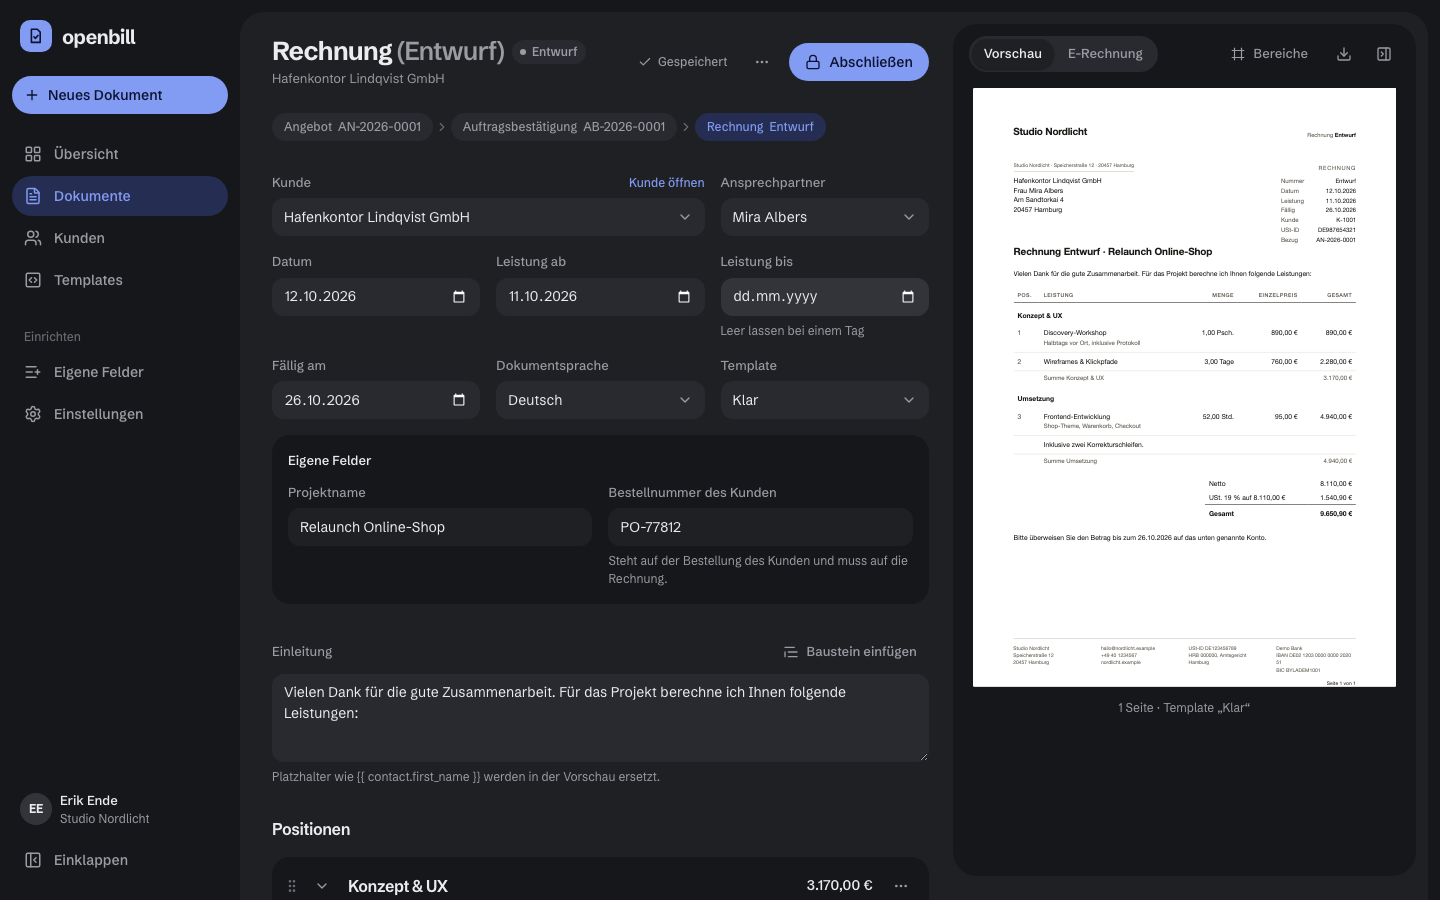Collapse the preview side panel
Screen dimensions: 1440x900
click(x=1384, y=54)
